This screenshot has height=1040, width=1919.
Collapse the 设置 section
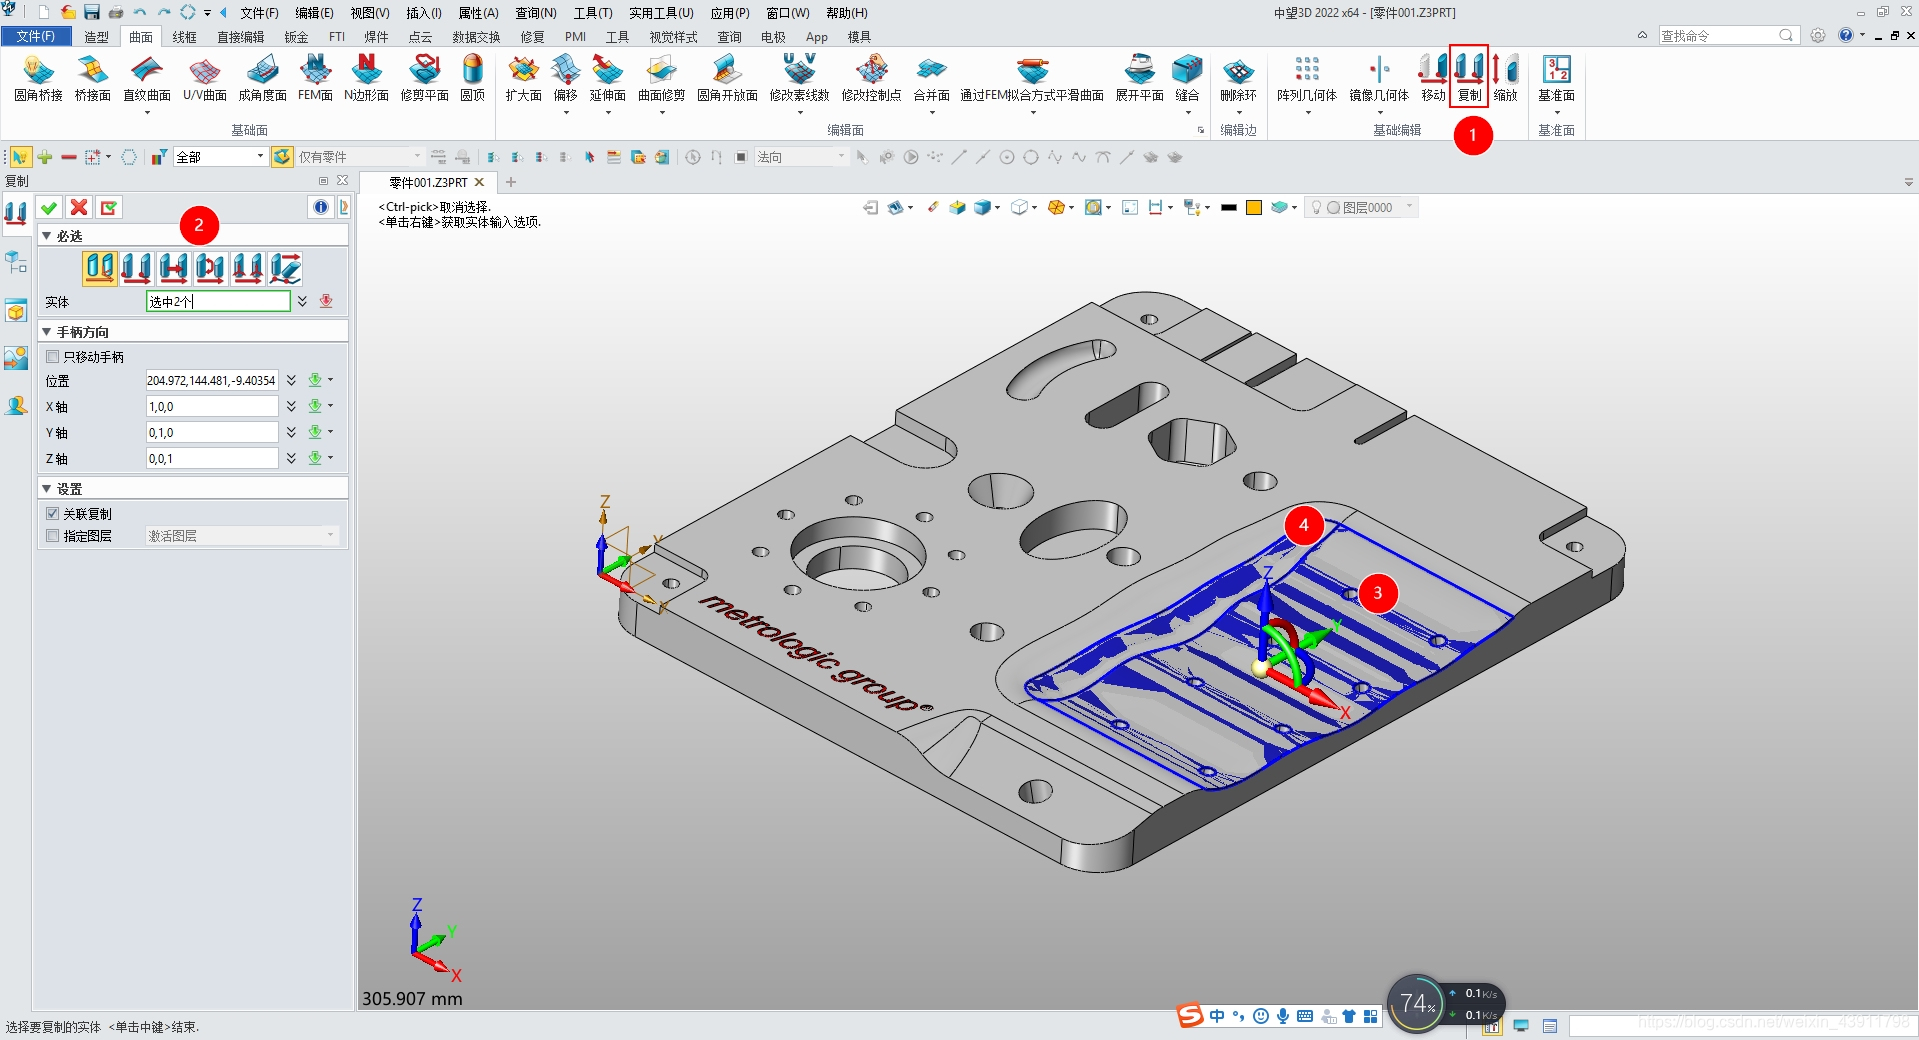[46, 489]
